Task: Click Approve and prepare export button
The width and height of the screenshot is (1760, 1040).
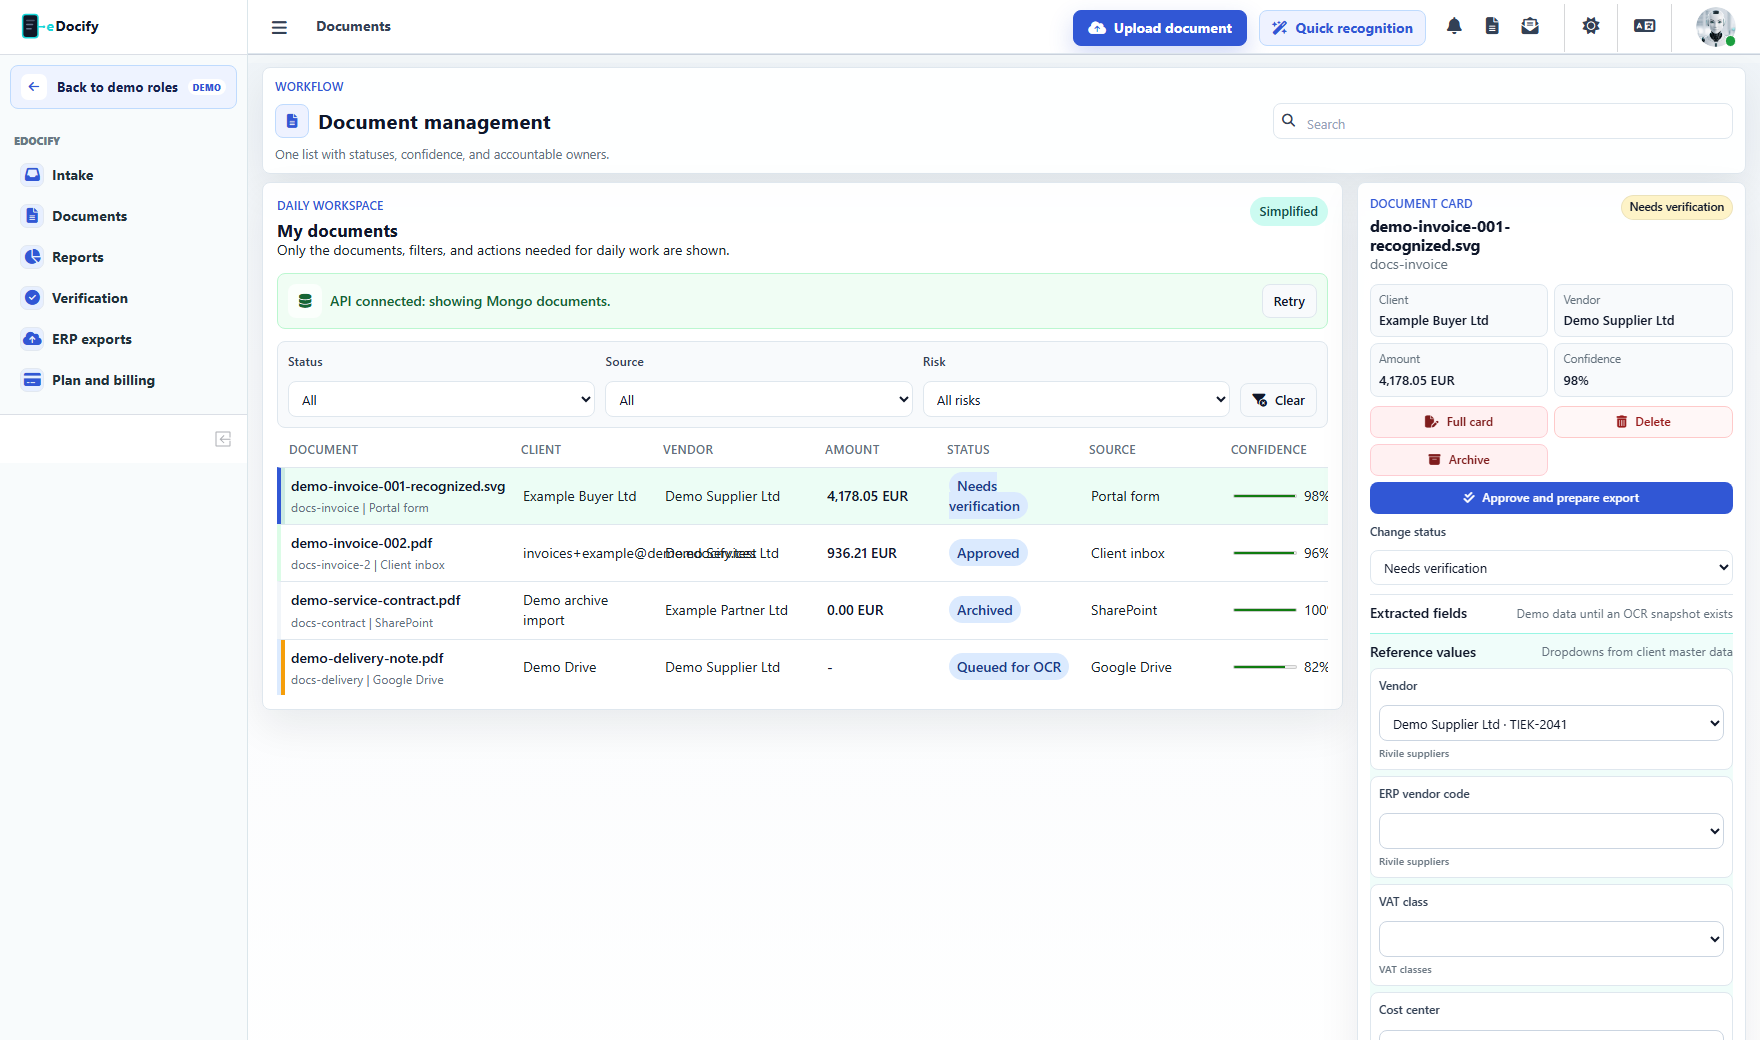Action: [1551, 498]
